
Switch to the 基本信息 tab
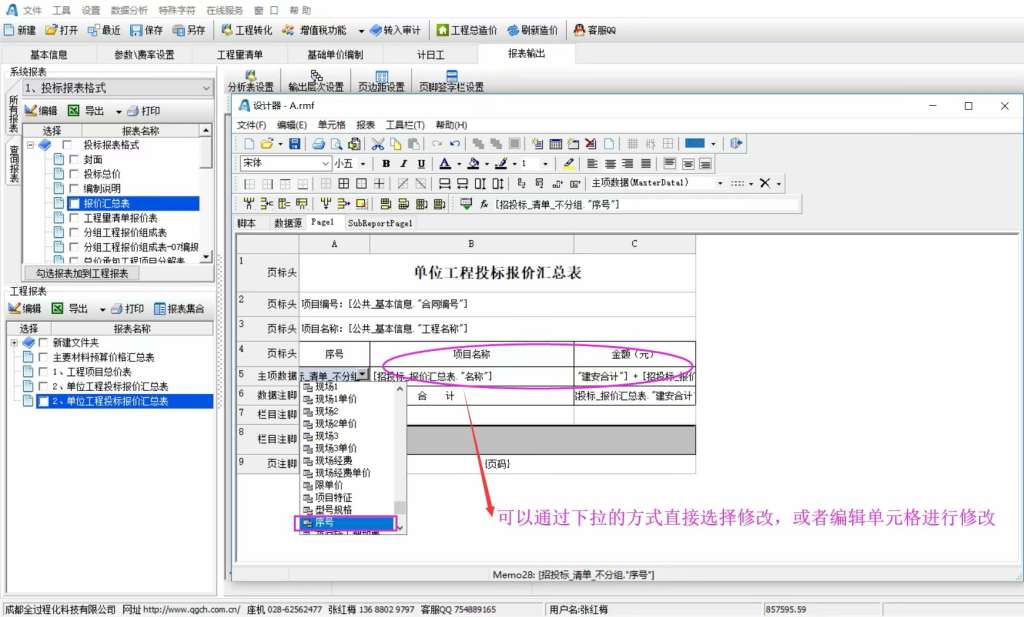49,55
